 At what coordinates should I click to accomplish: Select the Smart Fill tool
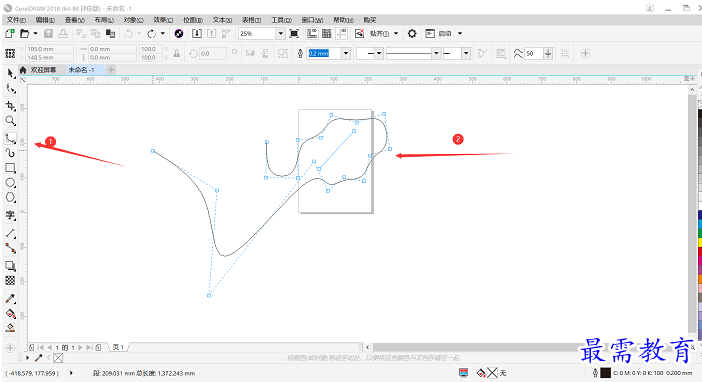tap(10, 328)
